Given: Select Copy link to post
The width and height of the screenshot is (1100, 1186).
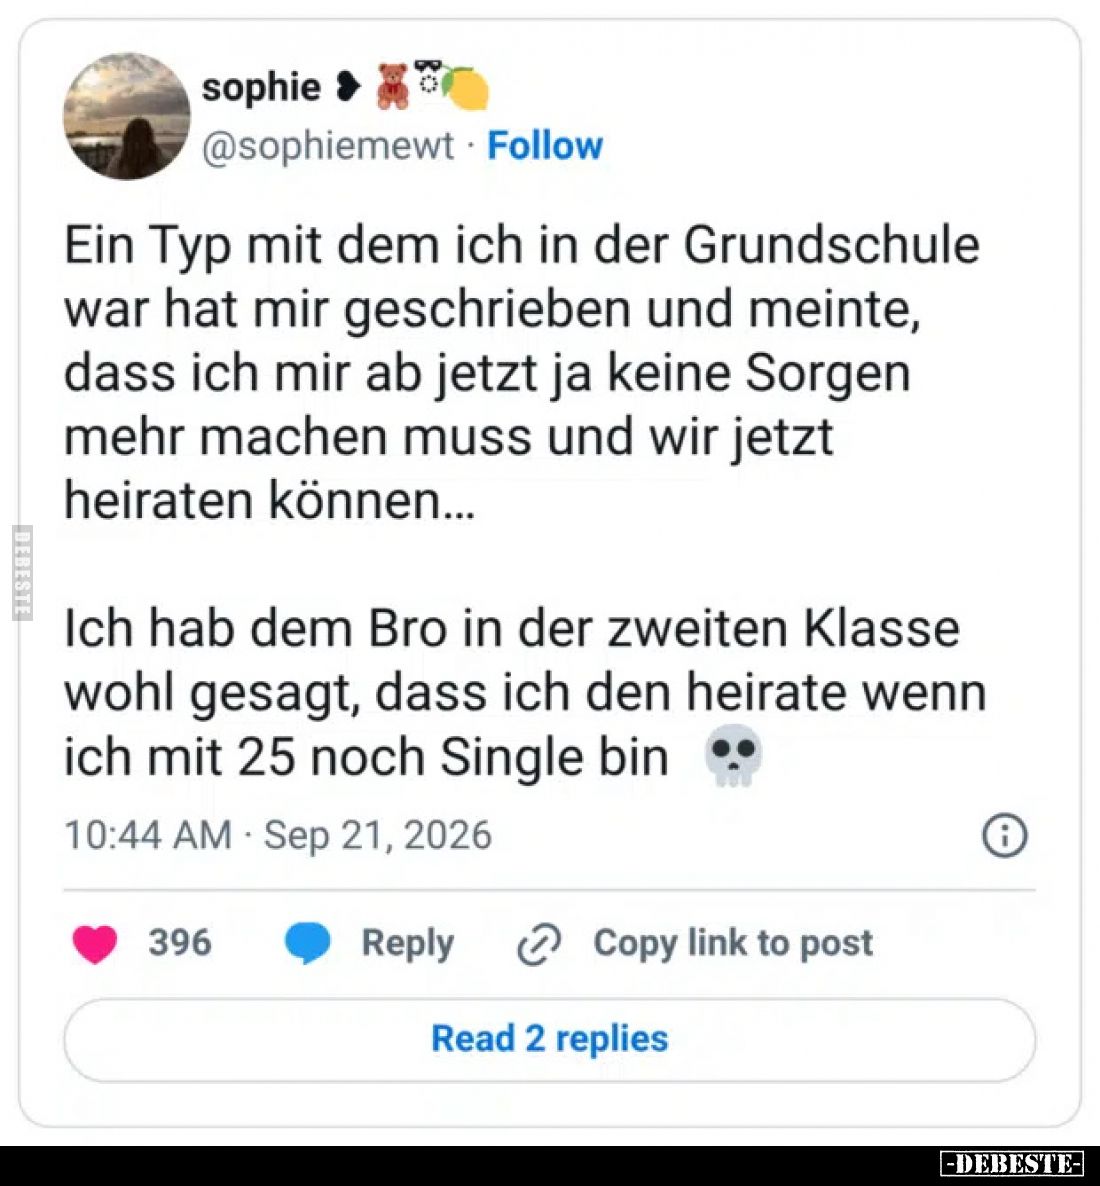Looking at the screenshot, I should point(733,943).
